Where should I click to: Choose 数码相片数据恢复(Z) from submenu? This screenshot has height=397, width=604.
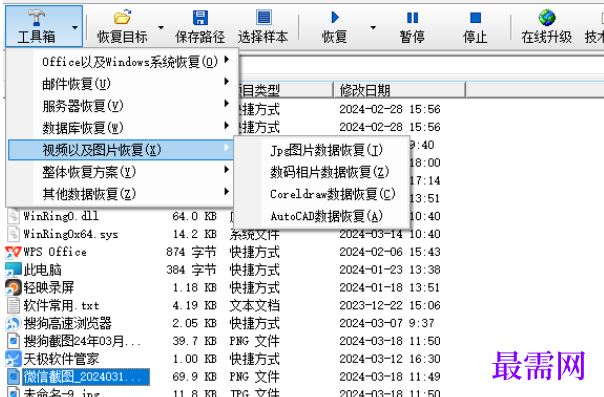tap(321, 172)
